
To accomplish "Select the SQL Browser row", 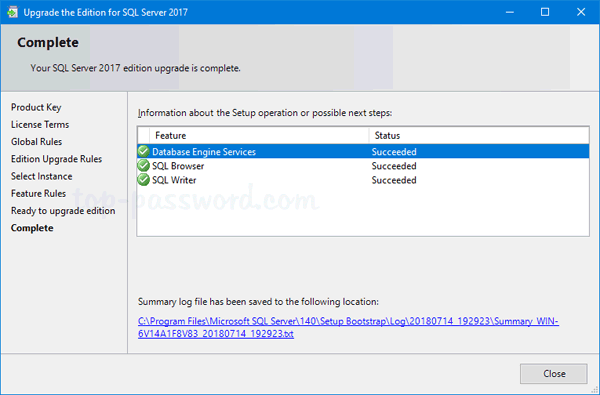I will click(x=363, y=166).
